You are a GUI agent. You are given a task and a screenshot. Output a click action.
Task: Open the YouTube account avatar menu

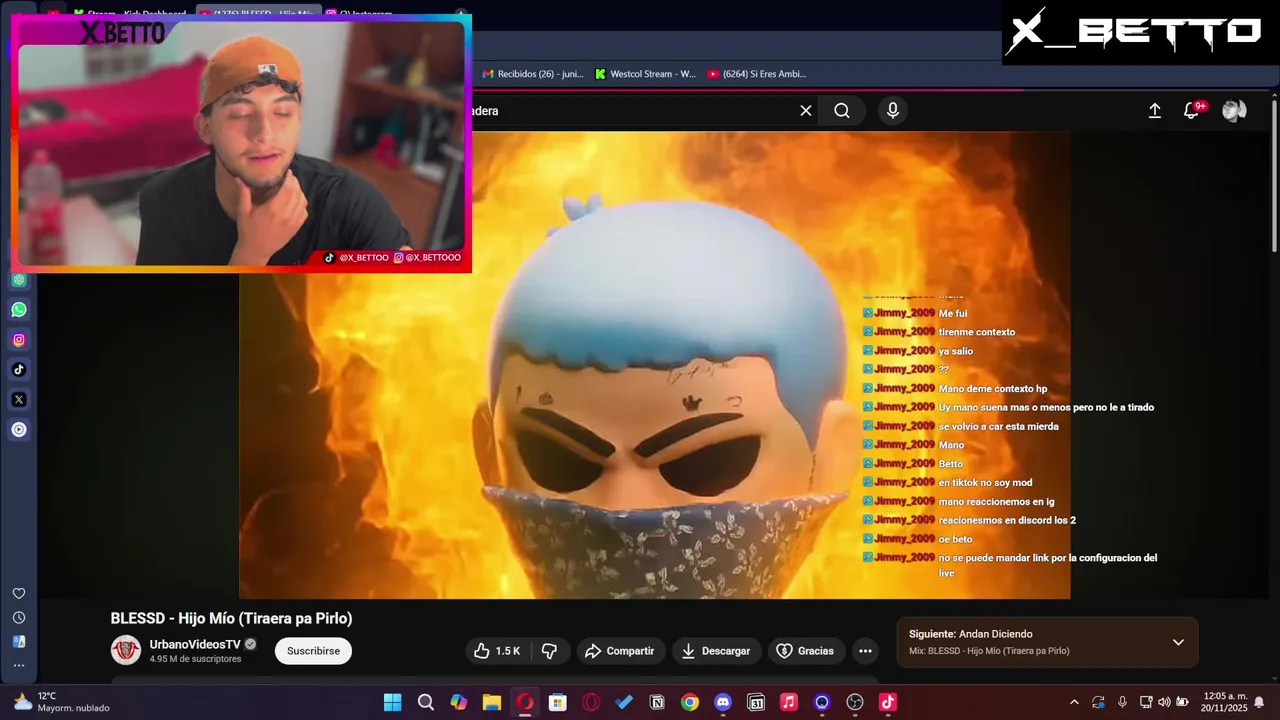click(1234, 111)
